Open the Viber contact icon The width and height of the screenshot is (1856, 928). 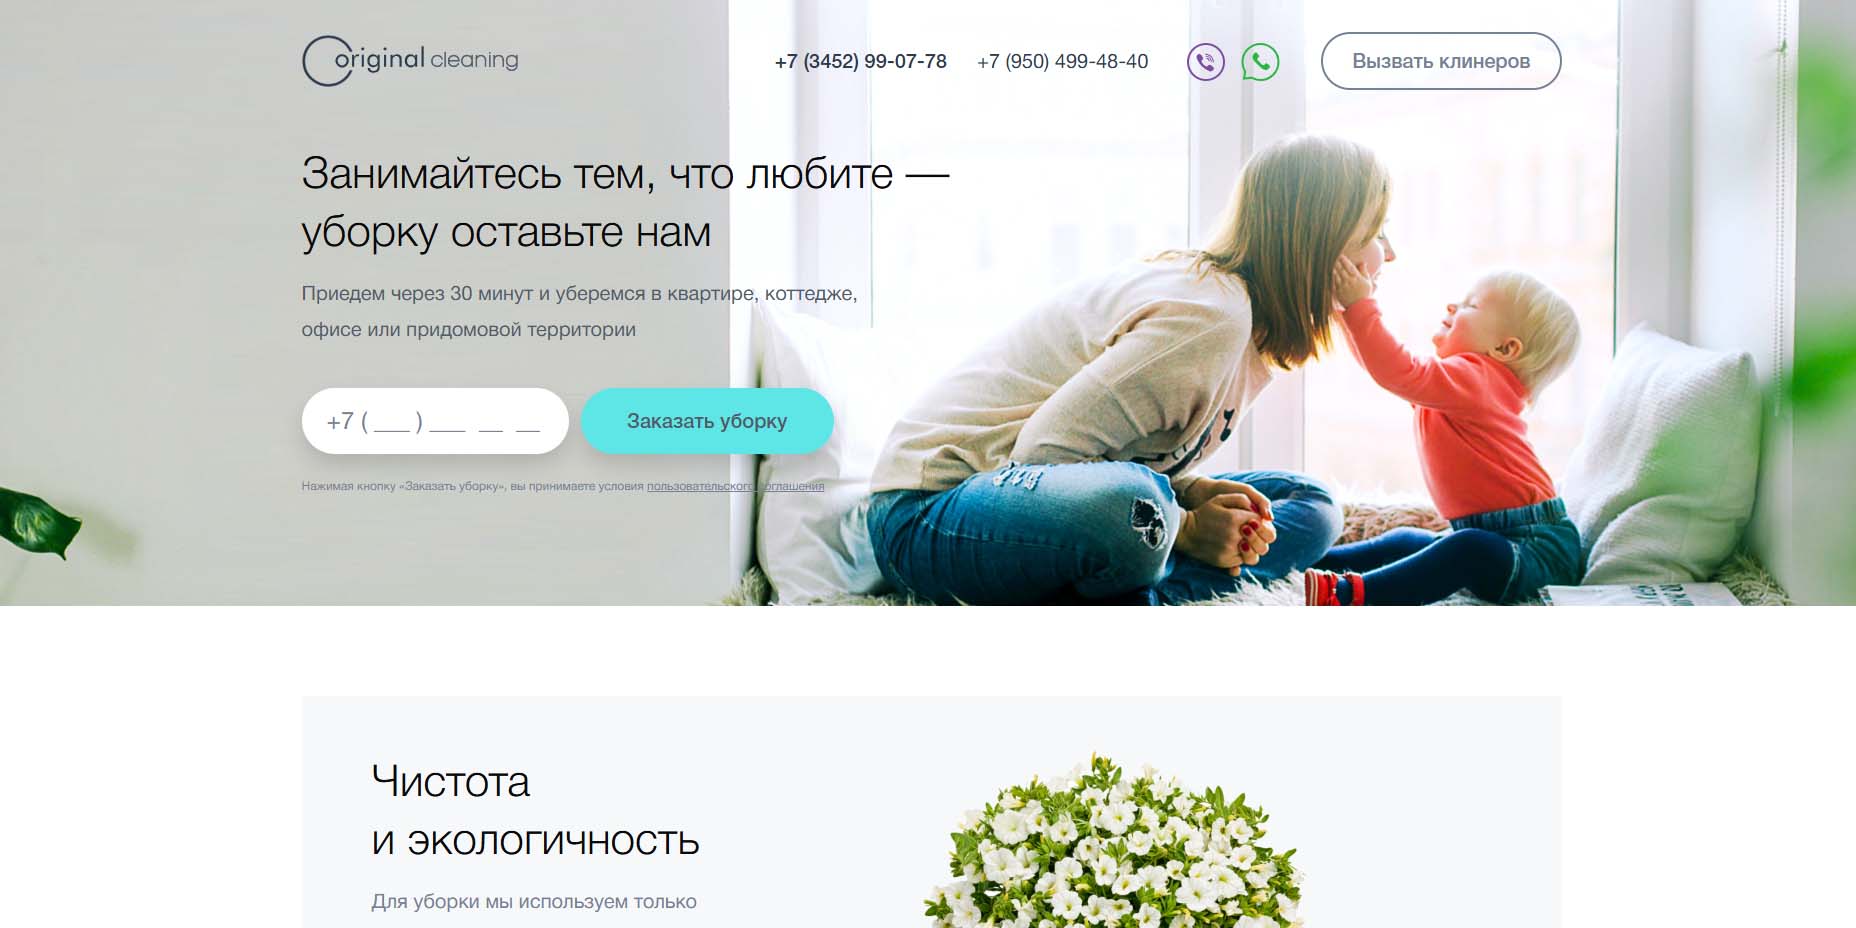click(x=1205, y=62)
